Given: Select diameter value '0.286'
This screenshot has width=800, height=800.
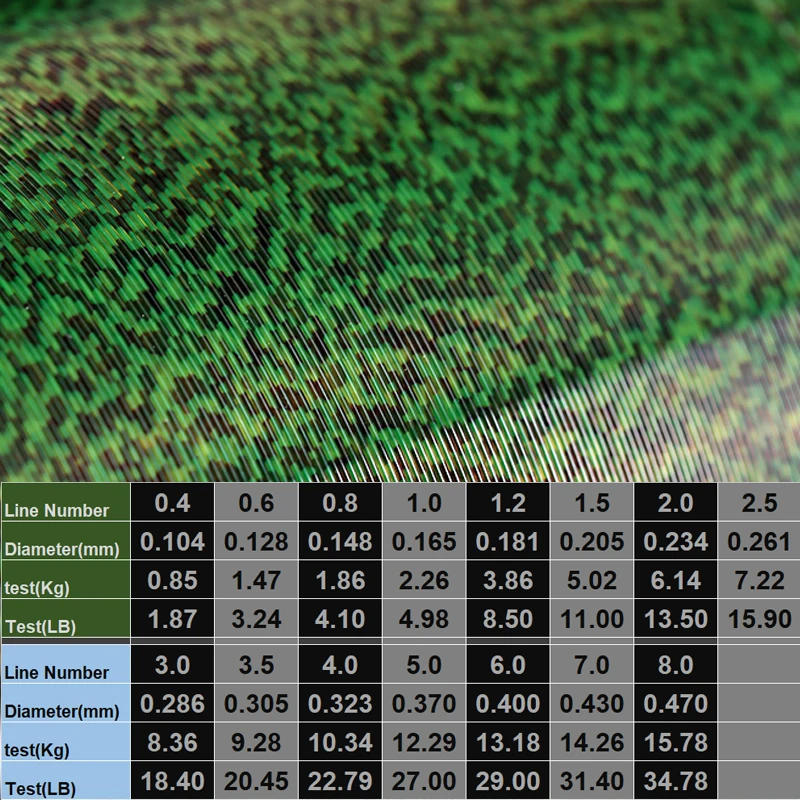Looking at the screenshot, I should coord(172,703).
